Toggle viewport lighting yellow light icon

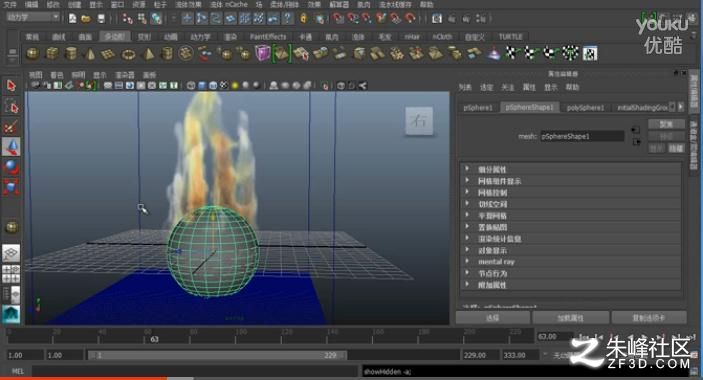click(x=234, y=86)
